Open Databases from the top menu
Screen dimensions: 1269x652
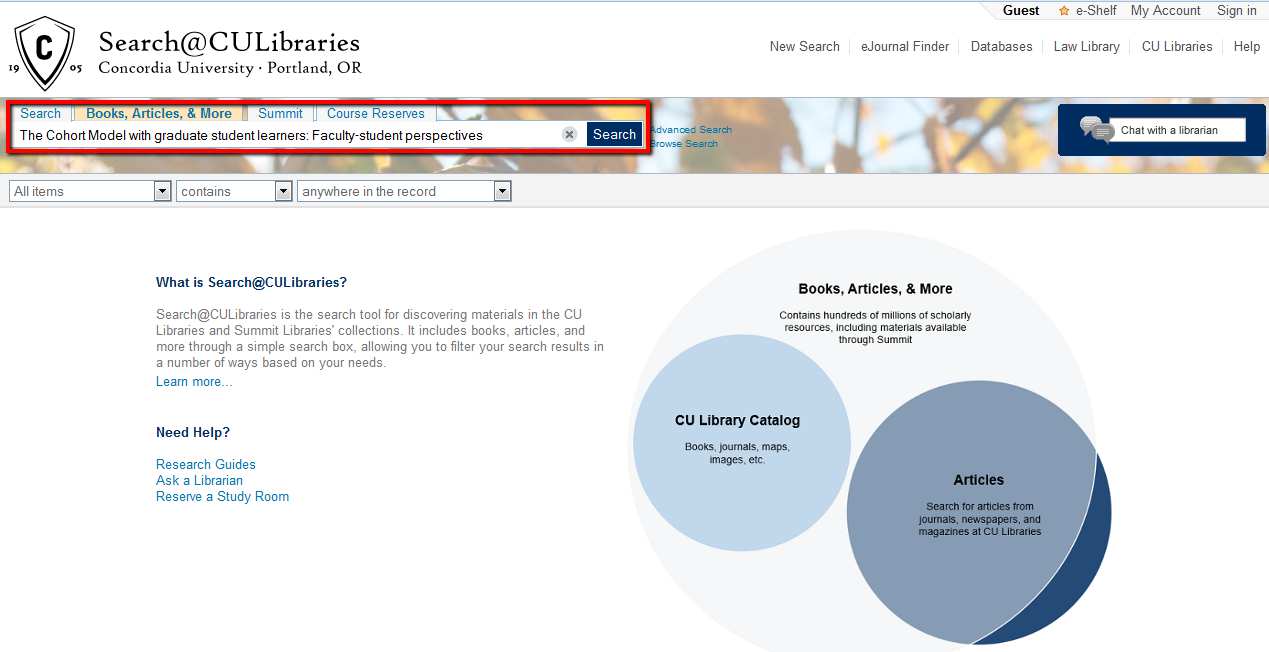pos(1001,46)
